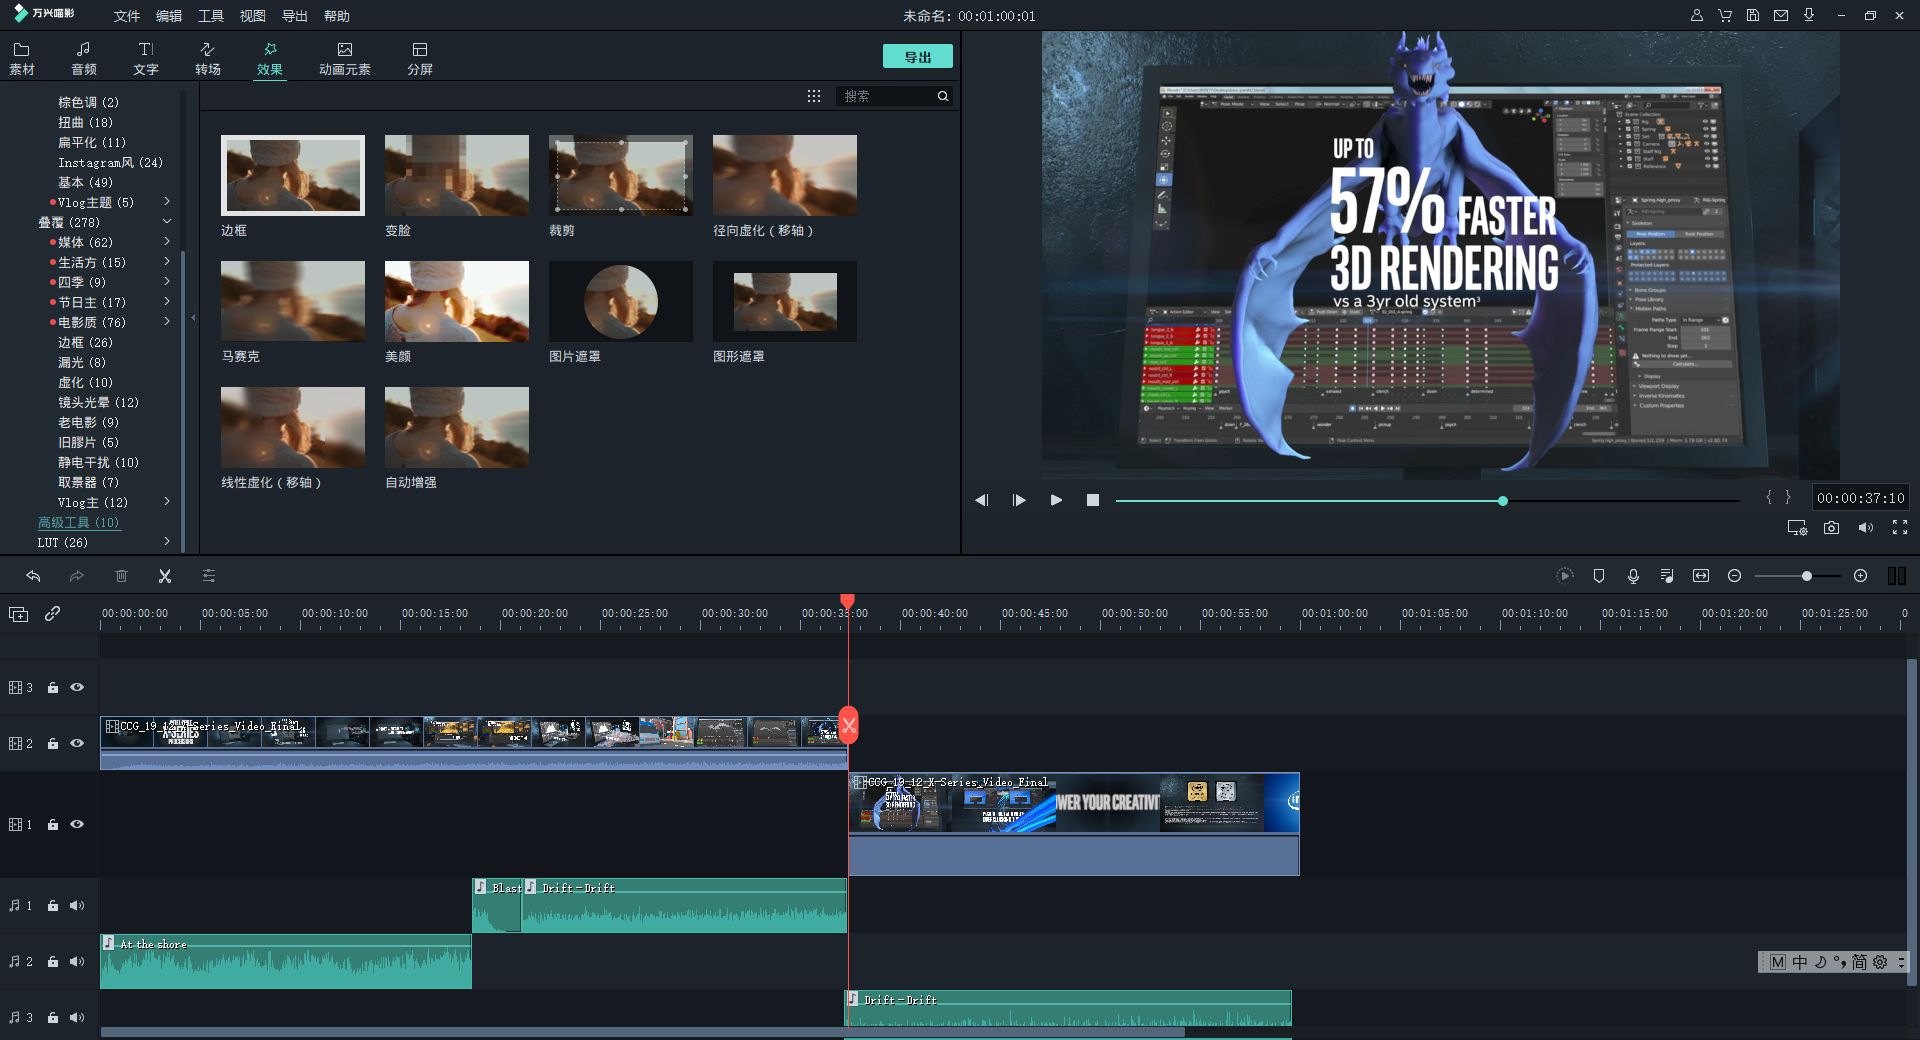This screenshot has width=1920, height=1040.
Task: Stop the preview playback
Action: click(x=1093, y=500)
